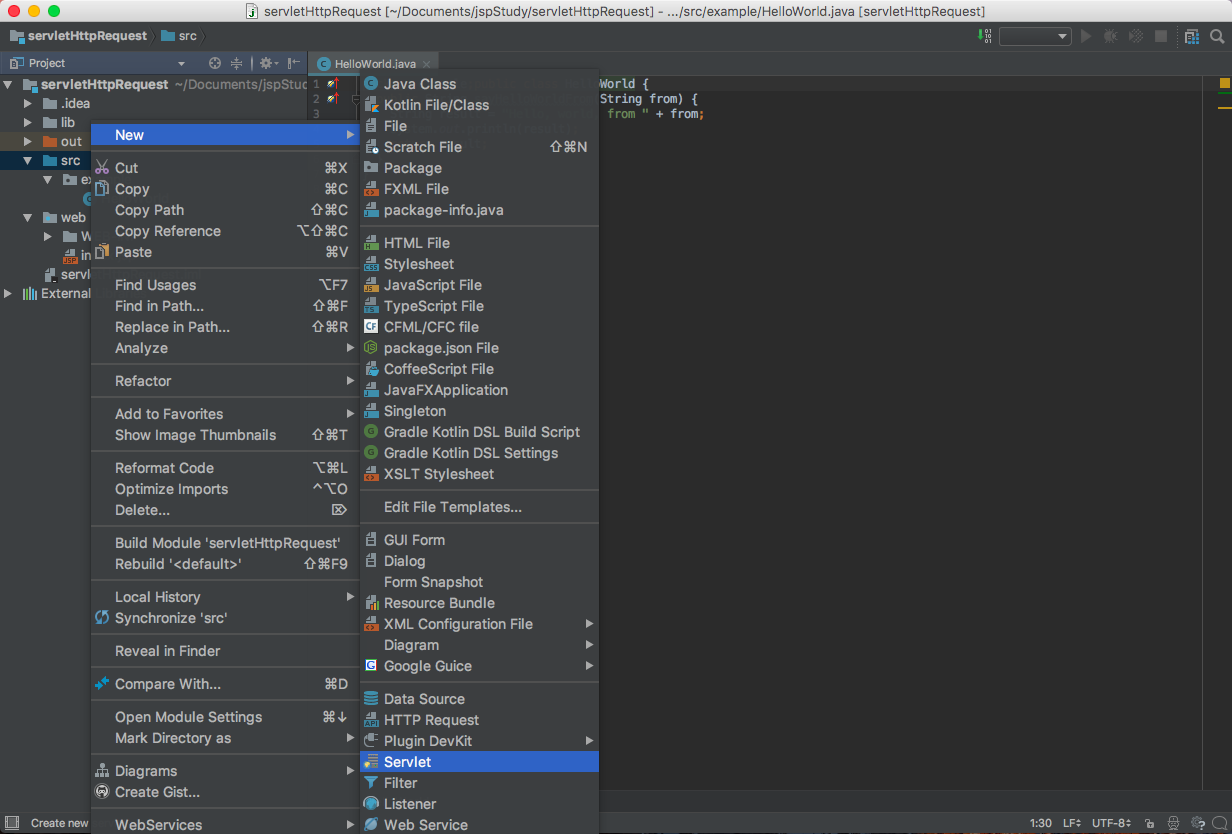Click the HTML File icon
Screen dimensions: 1232x834
pos(371,243)
